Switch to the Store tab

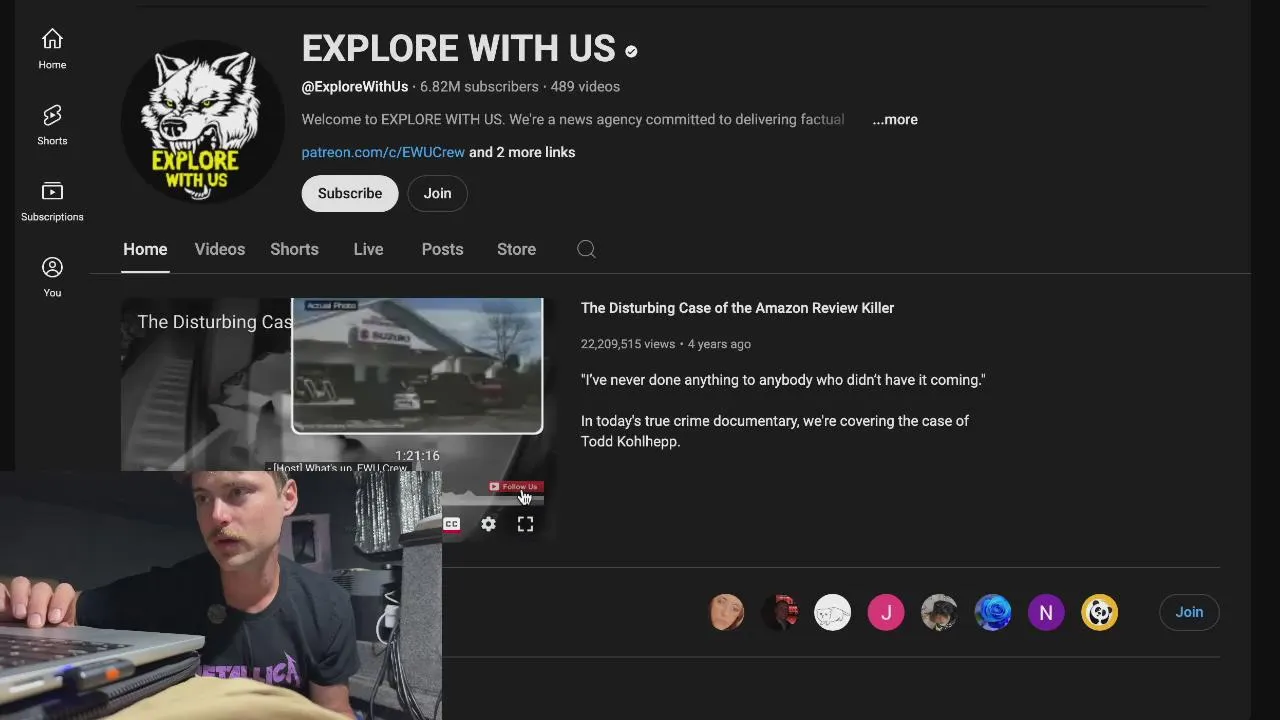pyautogui.click(x=516, y=249)
